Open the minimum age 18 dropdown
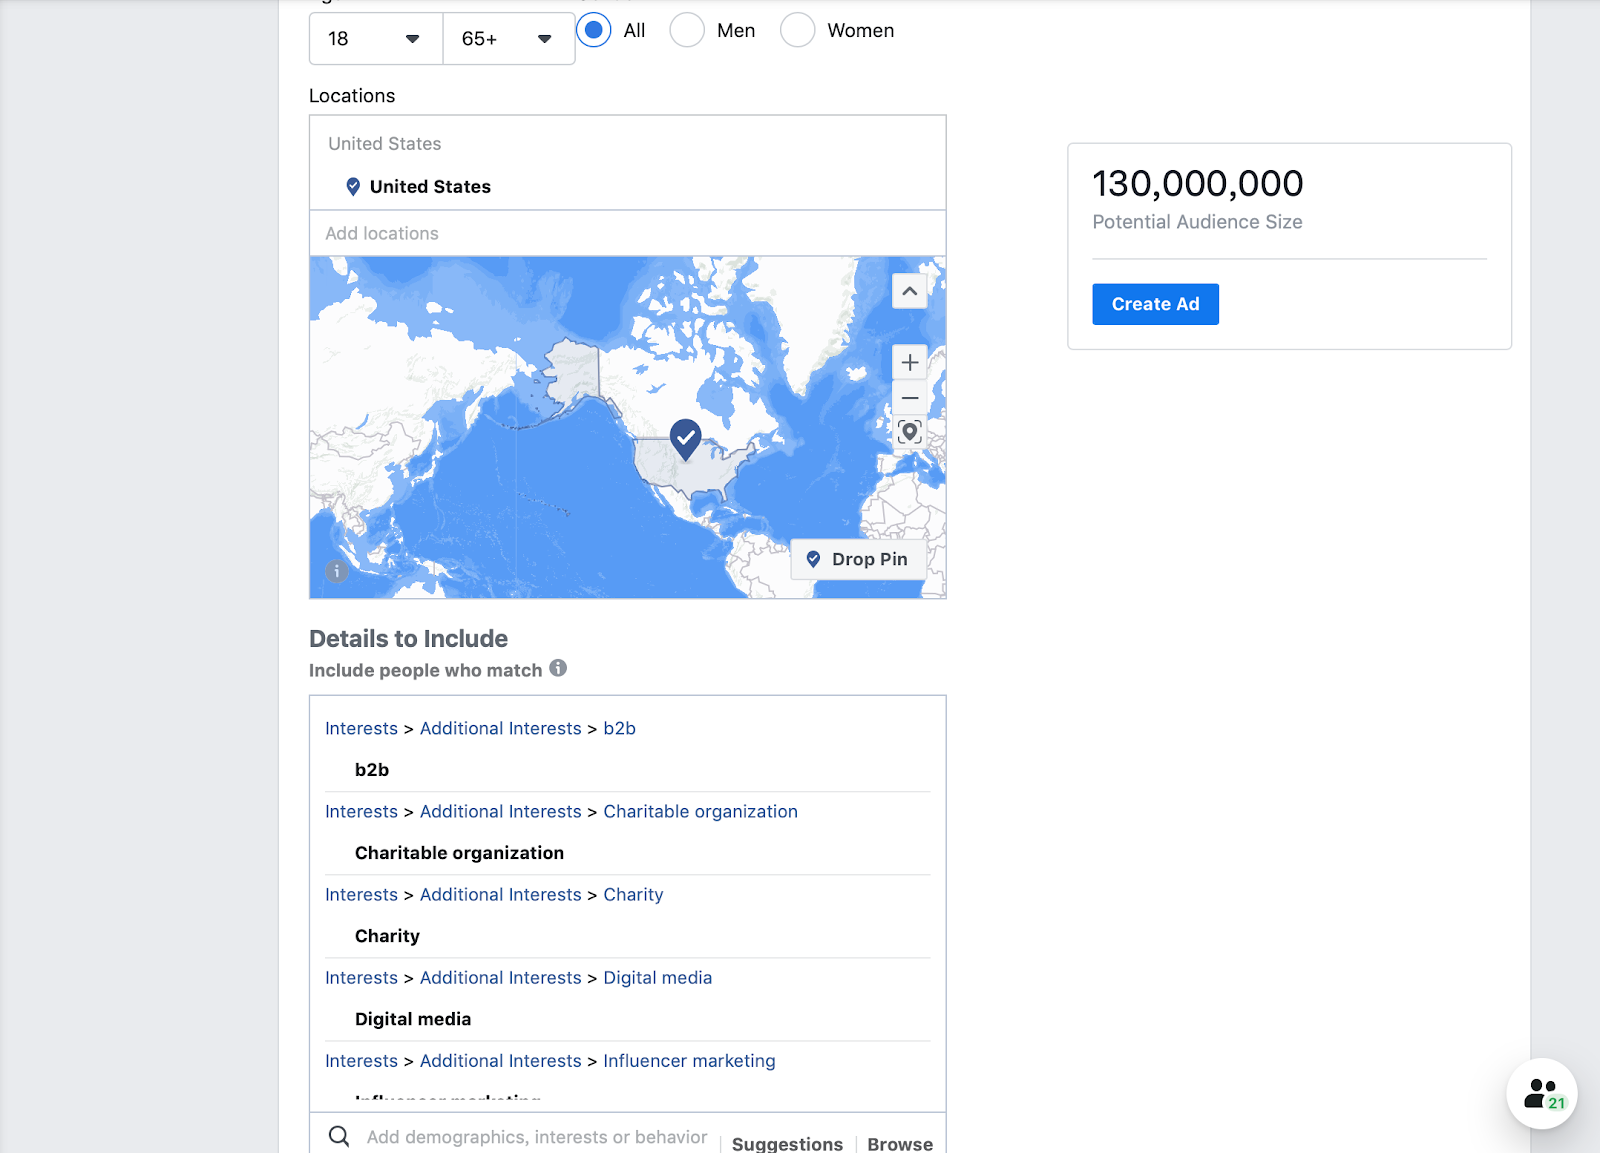Screen dimensions: 1600x1153 pyautogui.click(x=376, y=39)
